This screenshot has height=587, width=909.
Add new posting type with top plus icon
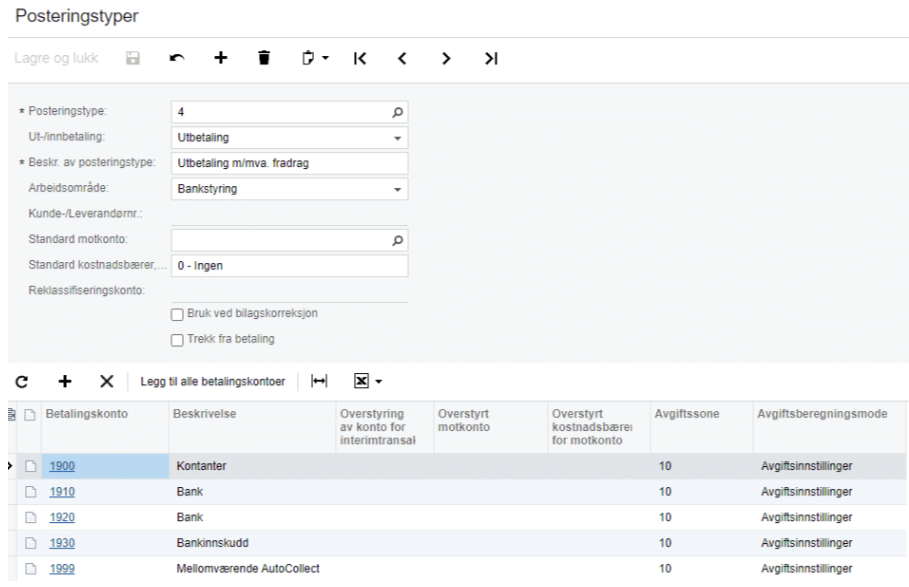(x=220, y=58)
